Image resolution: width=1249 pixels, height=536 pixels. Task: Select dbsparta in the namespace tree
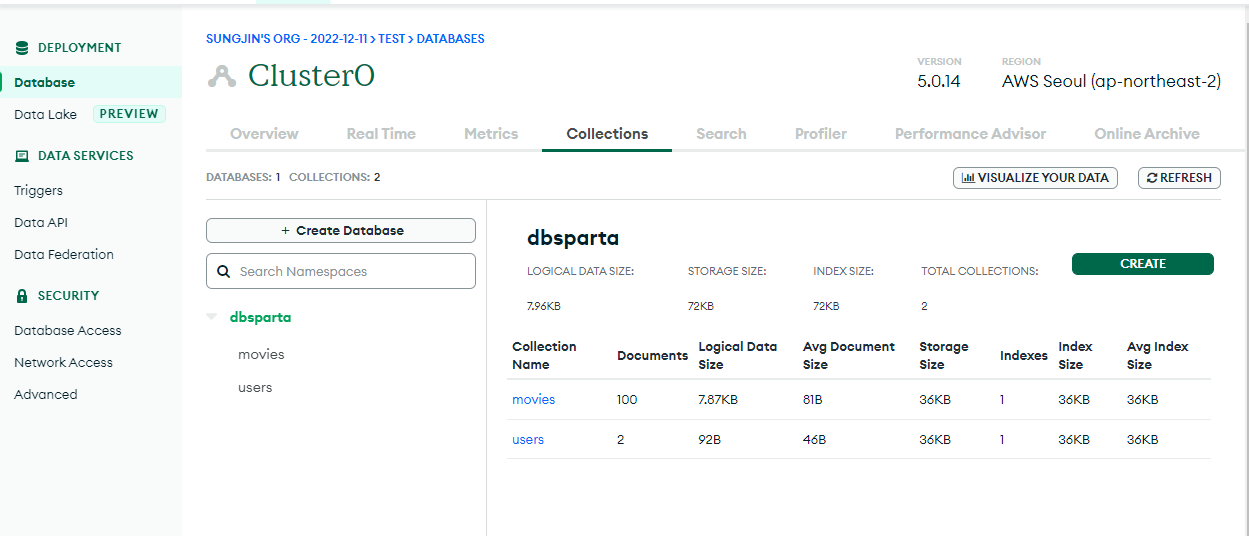point(260,317)
